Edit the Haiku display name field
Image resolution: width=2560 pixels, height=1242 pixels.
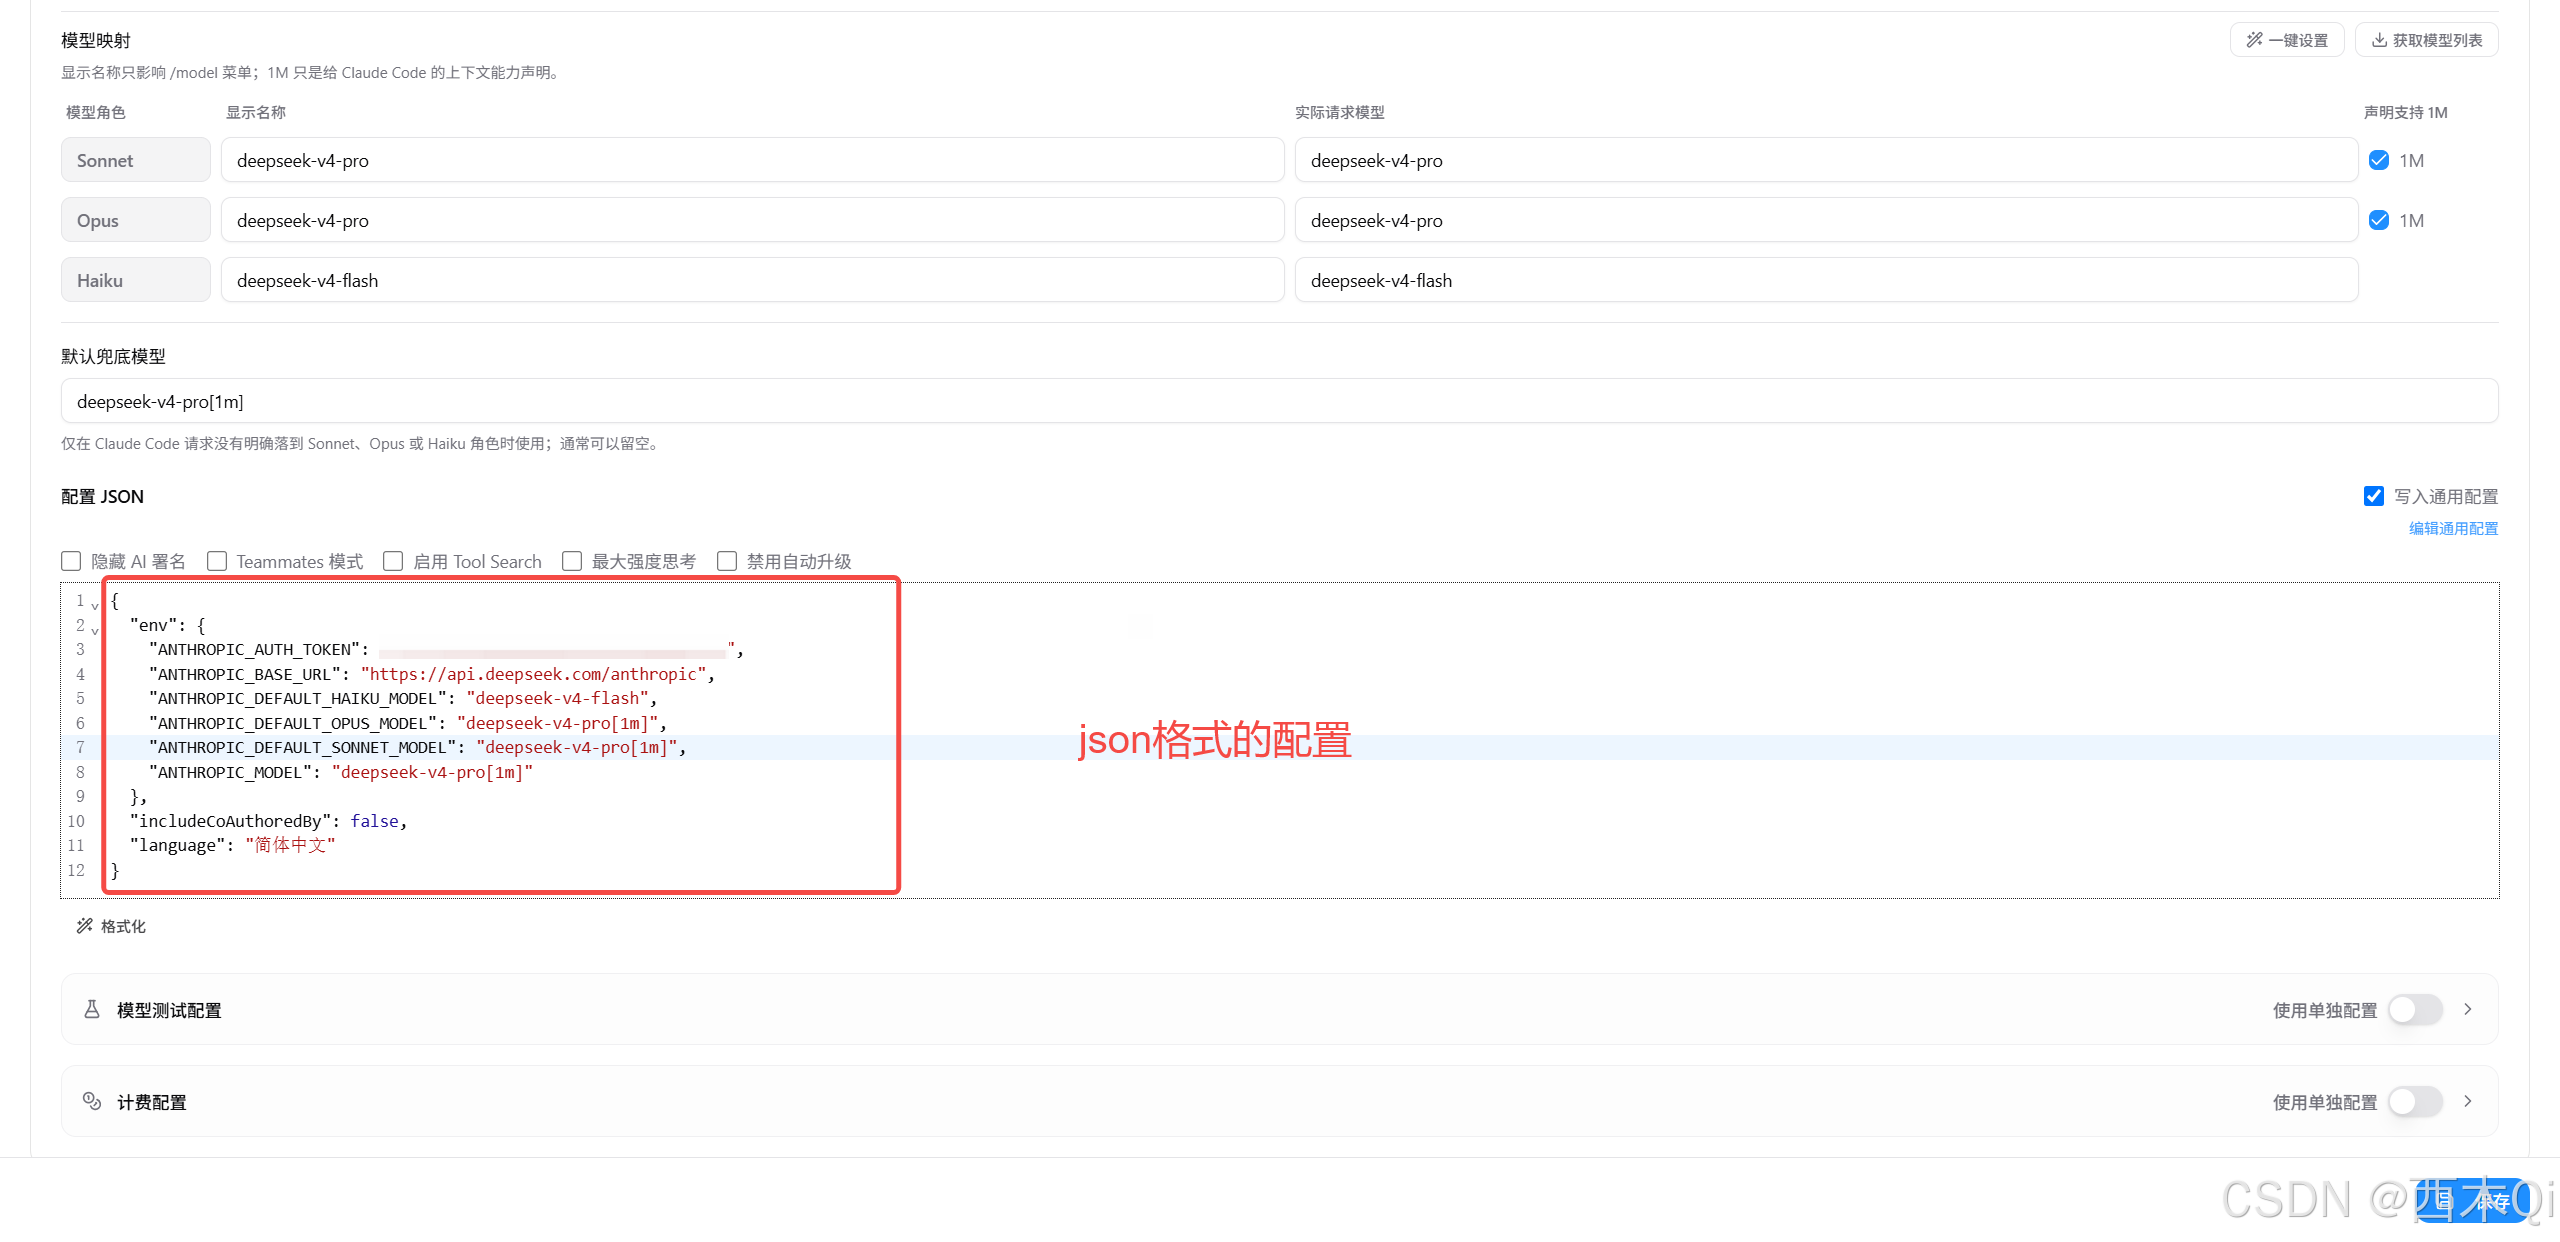click(752, 280)
